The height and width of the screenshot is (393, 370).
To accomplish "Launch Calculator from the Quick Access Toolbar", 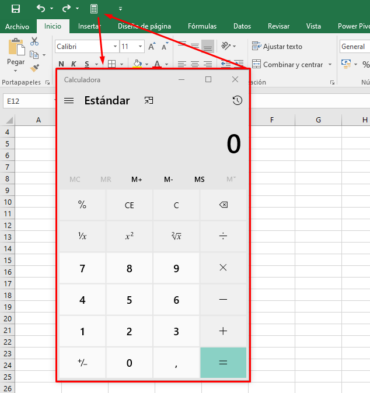I will [x=94, y=9].
